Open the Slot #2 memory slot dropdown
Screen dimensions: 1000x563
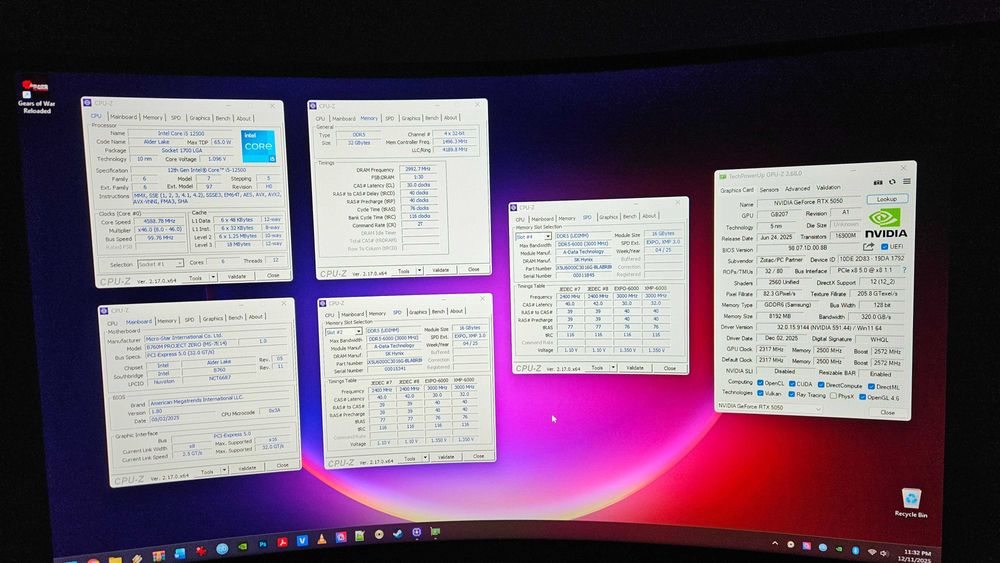click(x=344, y=332)
